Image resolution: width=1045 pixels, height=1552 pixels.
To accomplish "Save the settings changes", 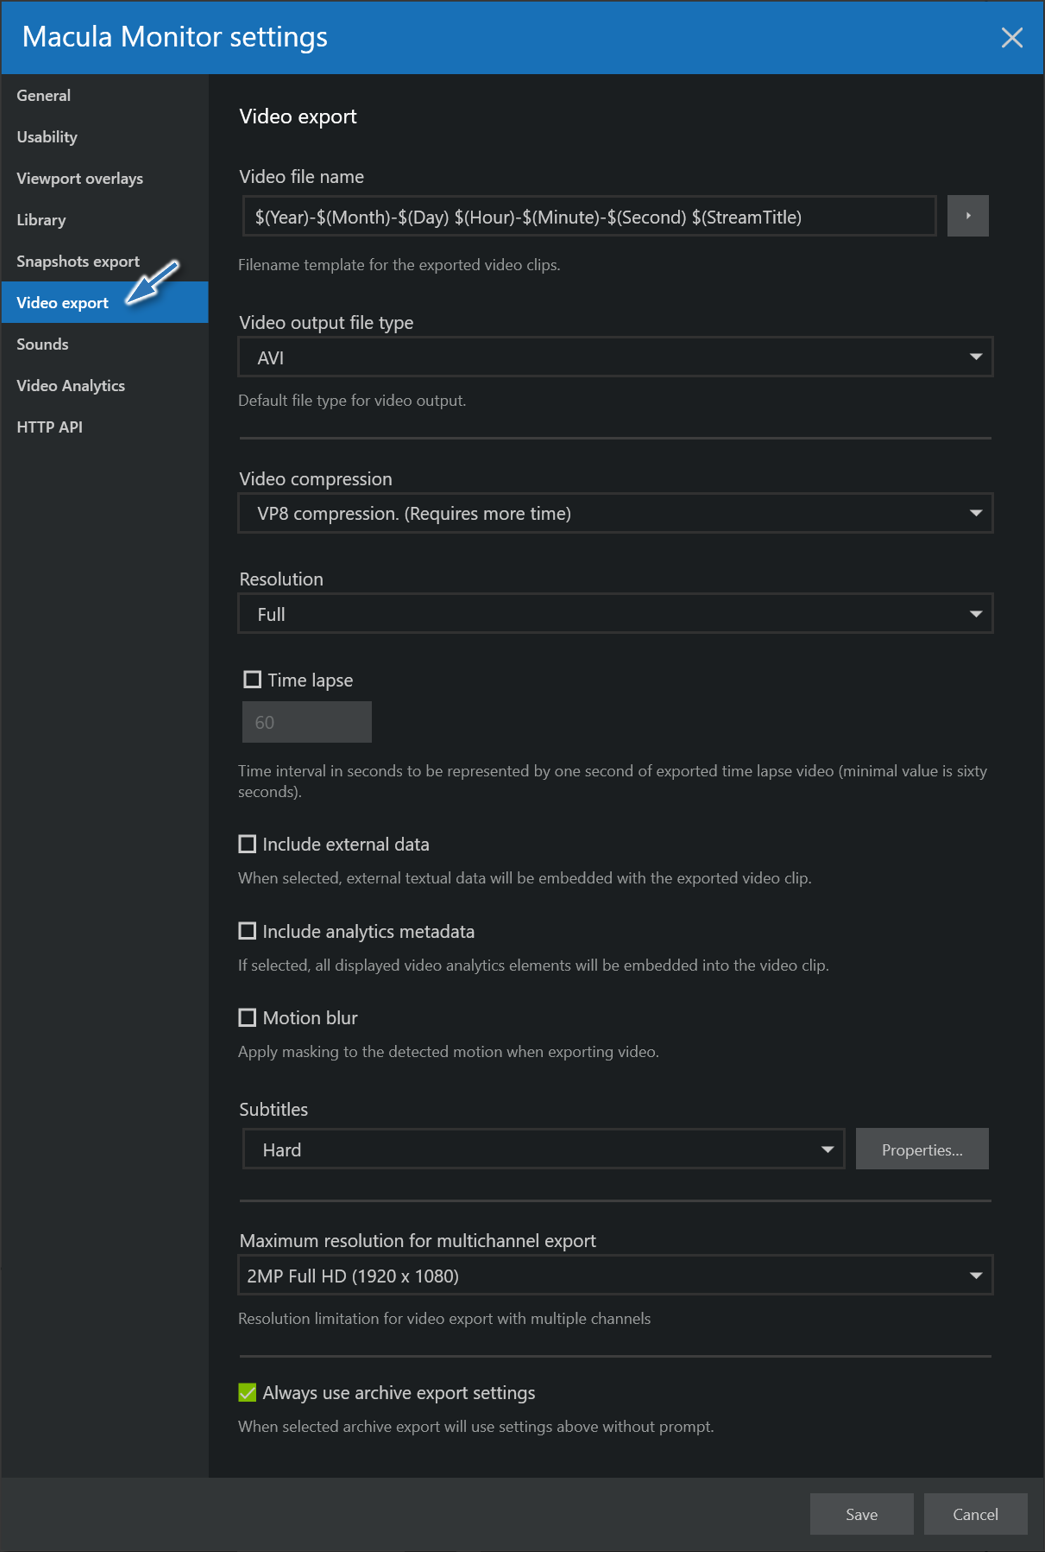I will [x=861, y=1514].
